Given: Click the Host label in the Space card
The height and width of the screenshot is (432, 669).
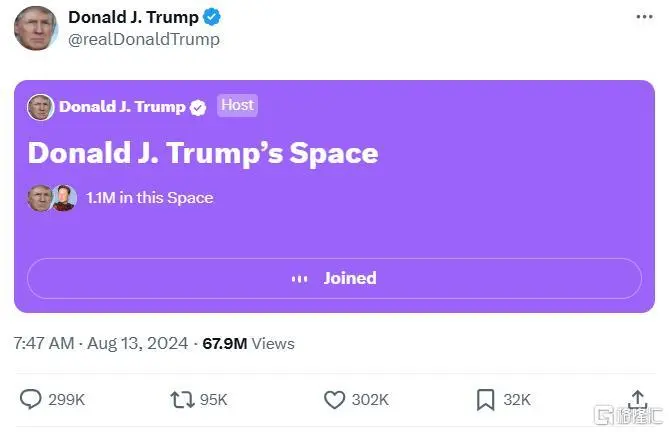Looking at the screenshot, I should click(x=237, y=105).
